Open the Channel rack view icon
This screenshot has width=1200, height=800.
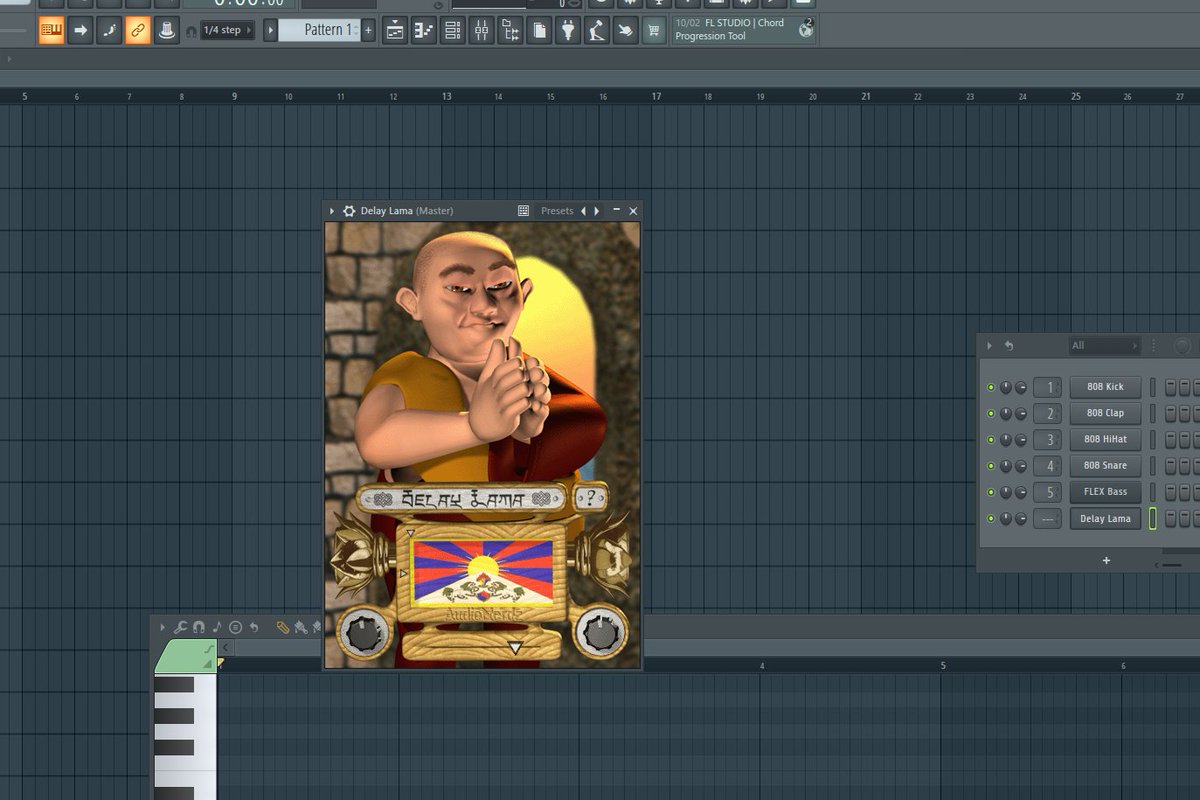[x=453, y=30]
